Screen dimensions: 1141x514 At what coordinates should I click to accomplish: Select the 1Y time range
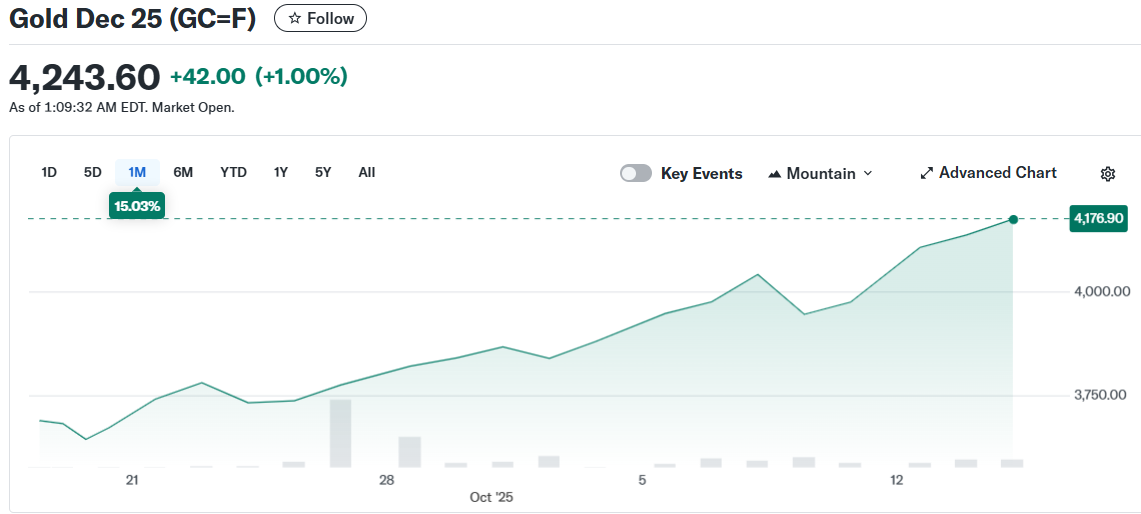[x=281, y=172]
